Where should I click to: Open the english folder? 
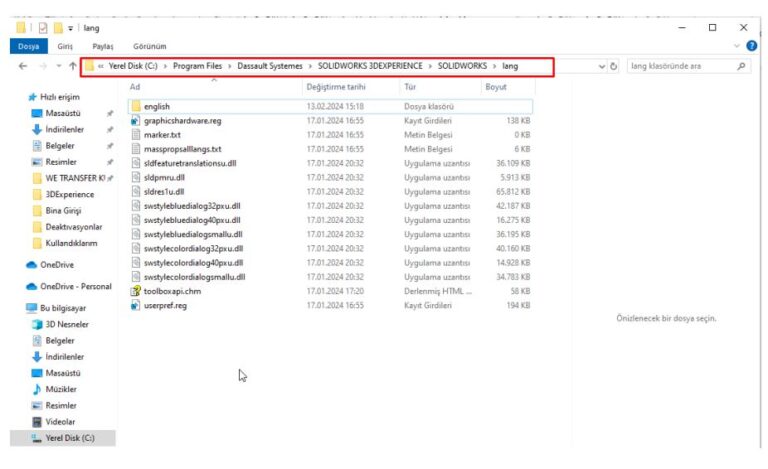(x=157, y=106)
